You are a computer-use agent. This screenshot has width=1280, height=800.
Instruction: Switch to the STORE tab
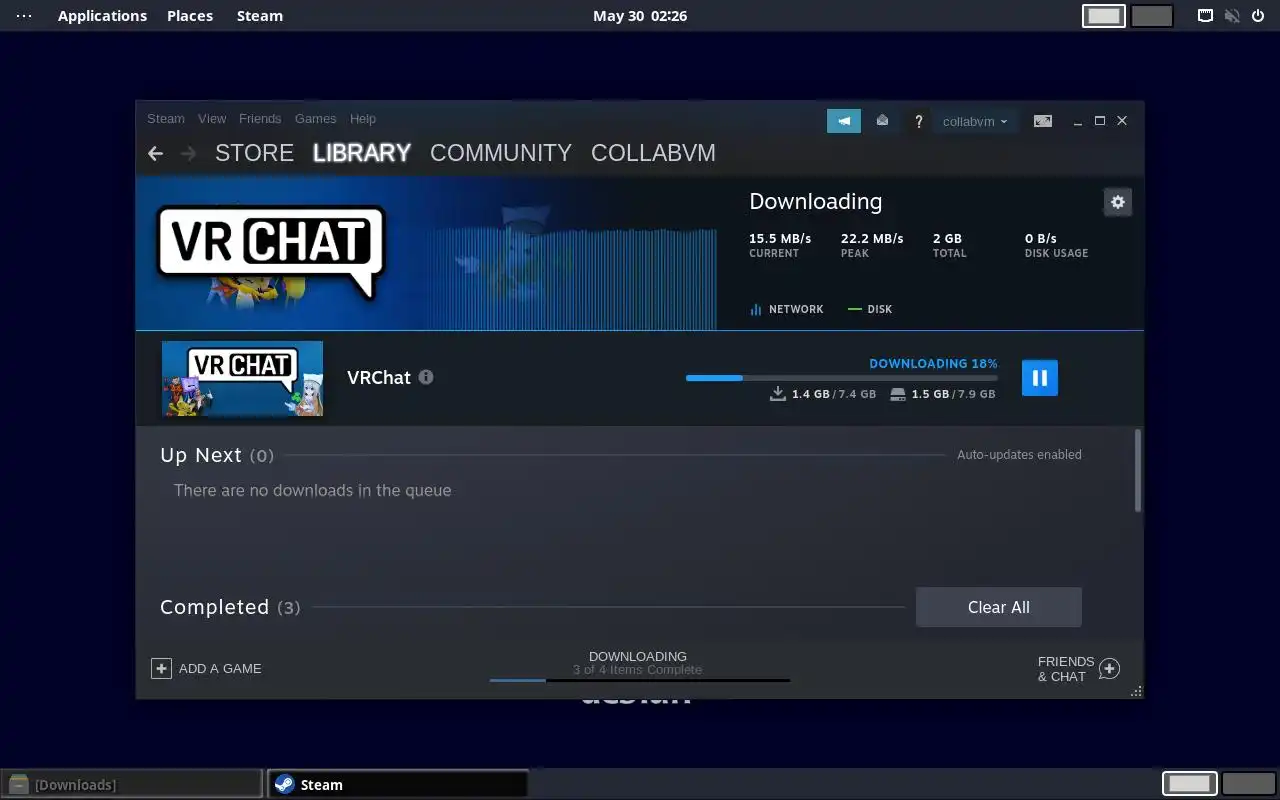click(x=254, y=153)
